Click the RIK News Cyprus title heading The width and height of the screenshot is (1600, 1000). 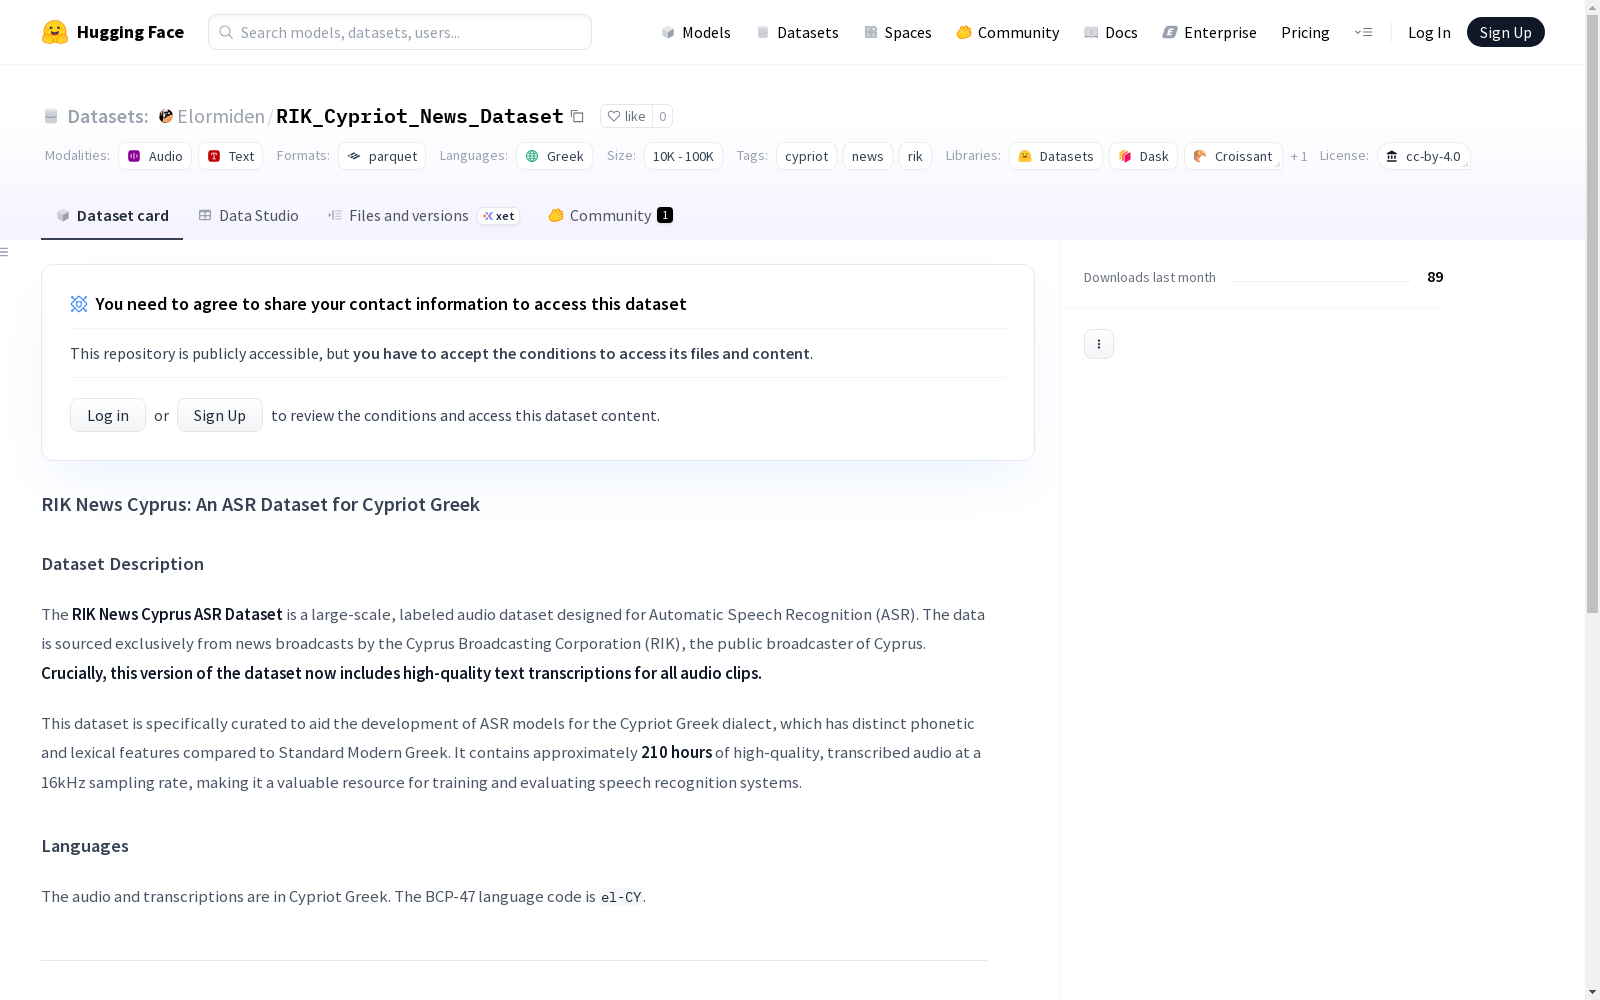pos(261,505)
